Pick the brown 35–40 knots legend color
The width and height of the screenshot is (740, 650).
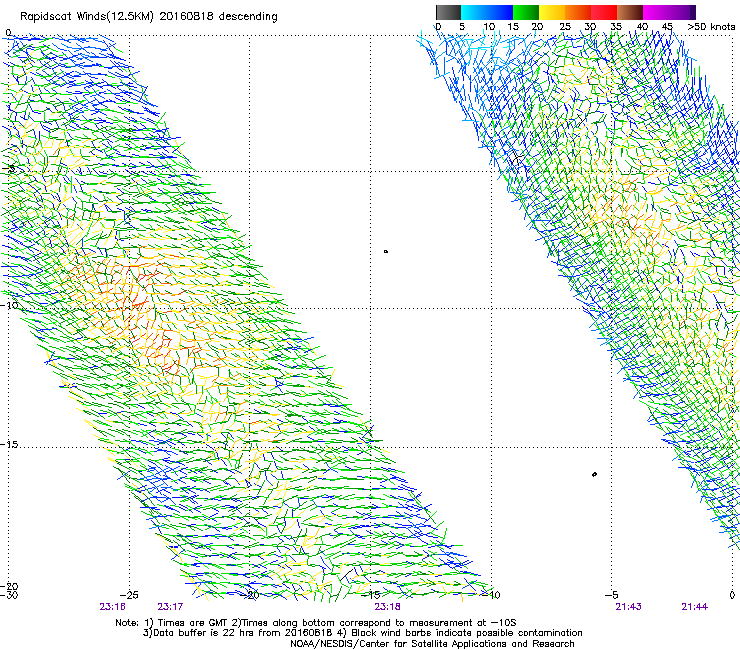630,12
